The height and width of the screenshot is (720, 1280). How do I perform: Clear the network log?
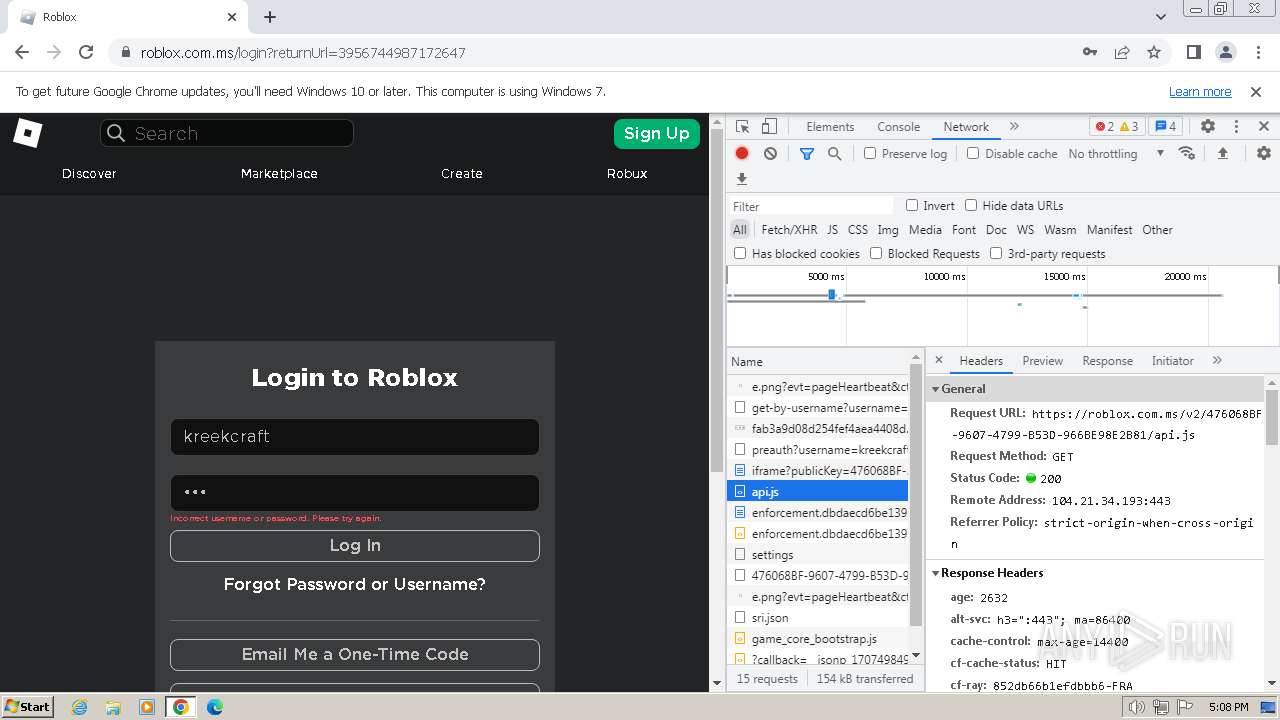(x=770, y=153)
